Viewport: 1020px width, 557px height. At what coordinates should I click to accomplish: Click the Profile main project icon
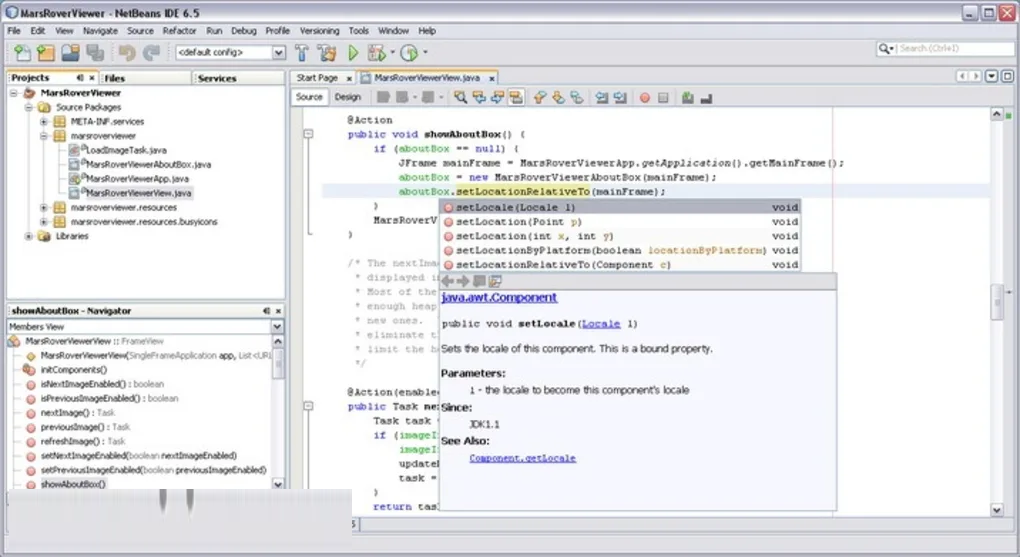(x=409, y=53)
